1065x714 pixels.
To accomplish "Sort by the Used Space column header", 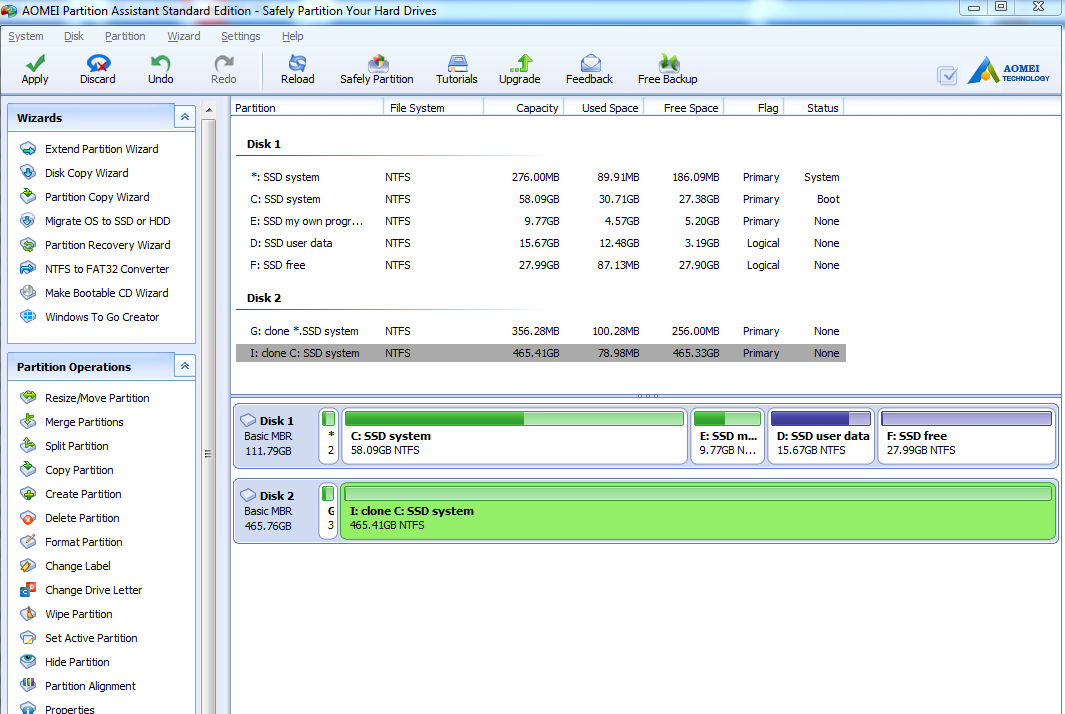I will [603, 107].
